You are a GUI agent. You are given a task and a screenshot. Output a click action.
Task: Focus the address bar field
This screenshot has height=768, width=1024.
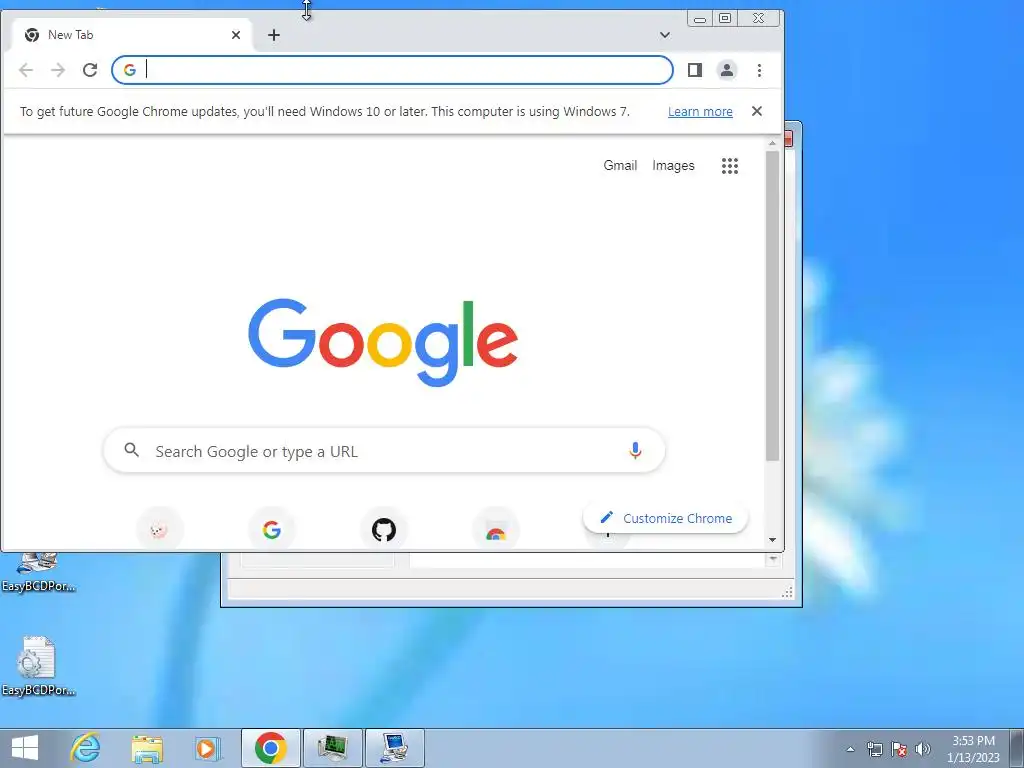coord(392,70)
